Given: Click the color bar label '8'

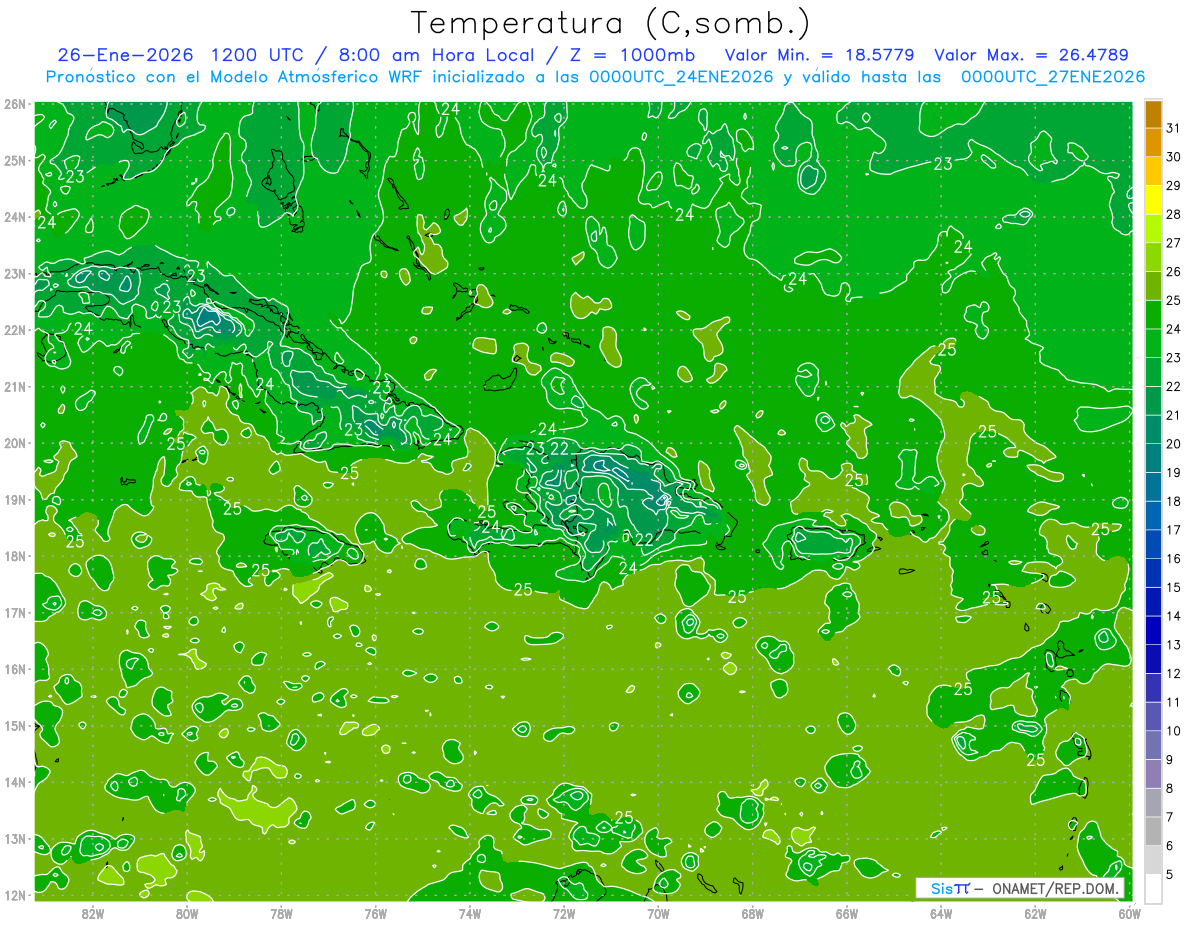Looking at the screenshot, I should (x=1170, y=789).
